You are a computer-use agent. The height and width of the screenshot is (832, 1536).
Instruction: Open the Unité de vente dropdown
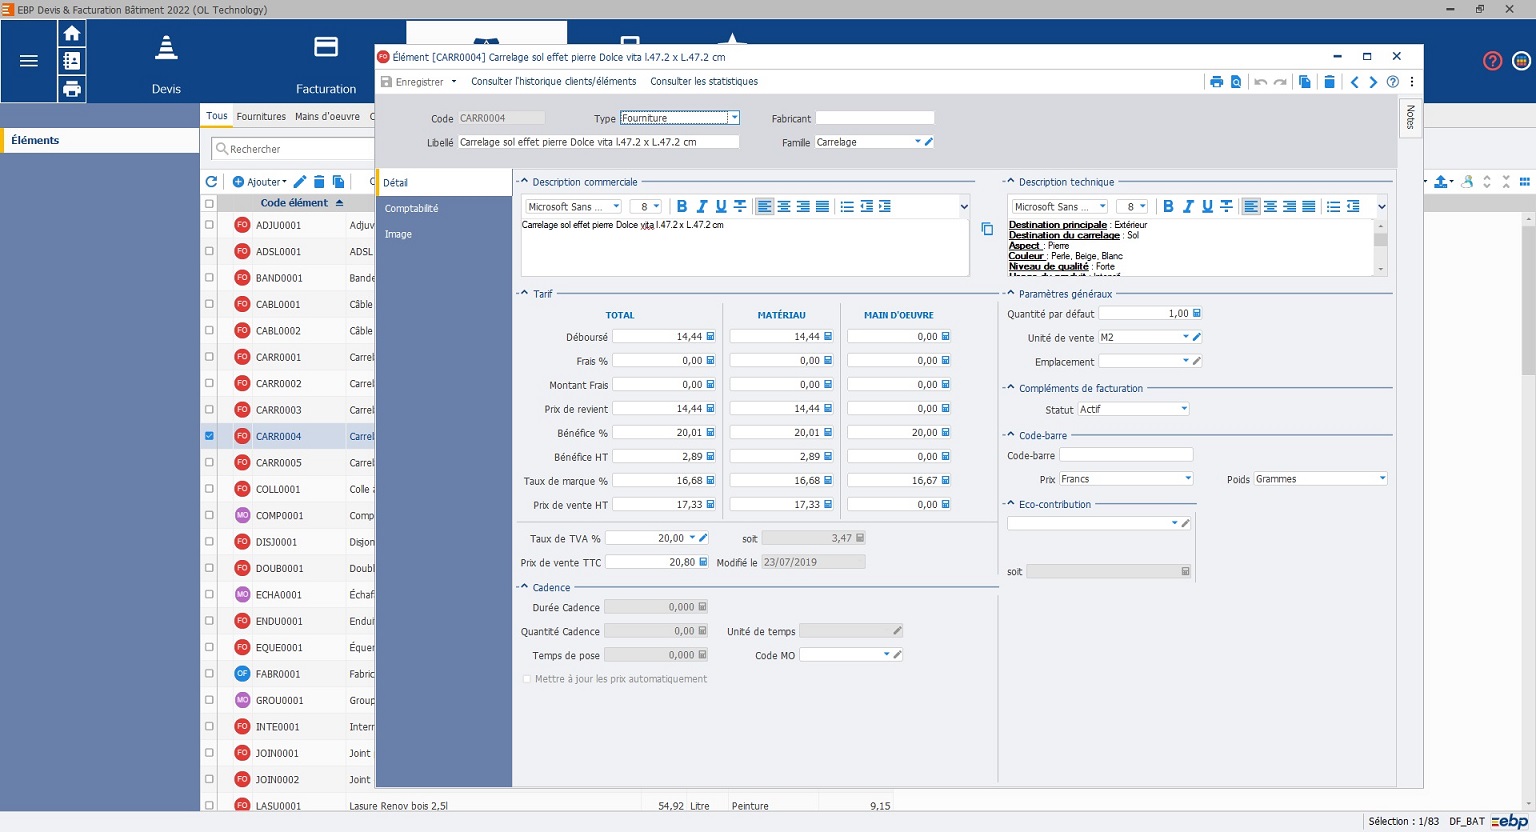(1186, 337)
